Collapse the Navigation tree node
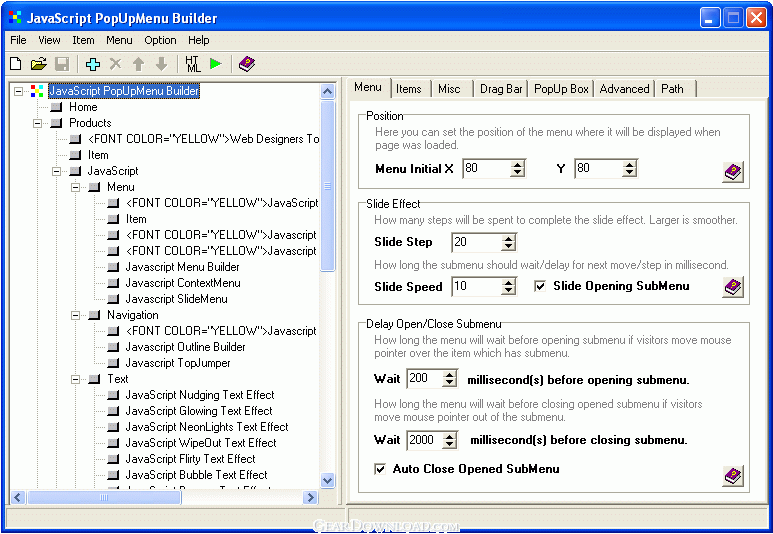Screen dimensions: 773x534 pos(75,315)
